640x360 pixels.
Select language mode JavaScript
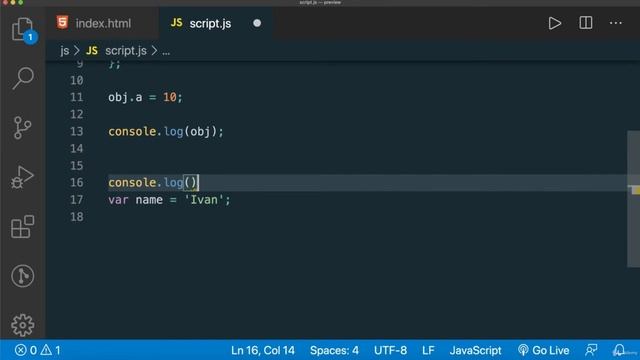coord(475,350)
